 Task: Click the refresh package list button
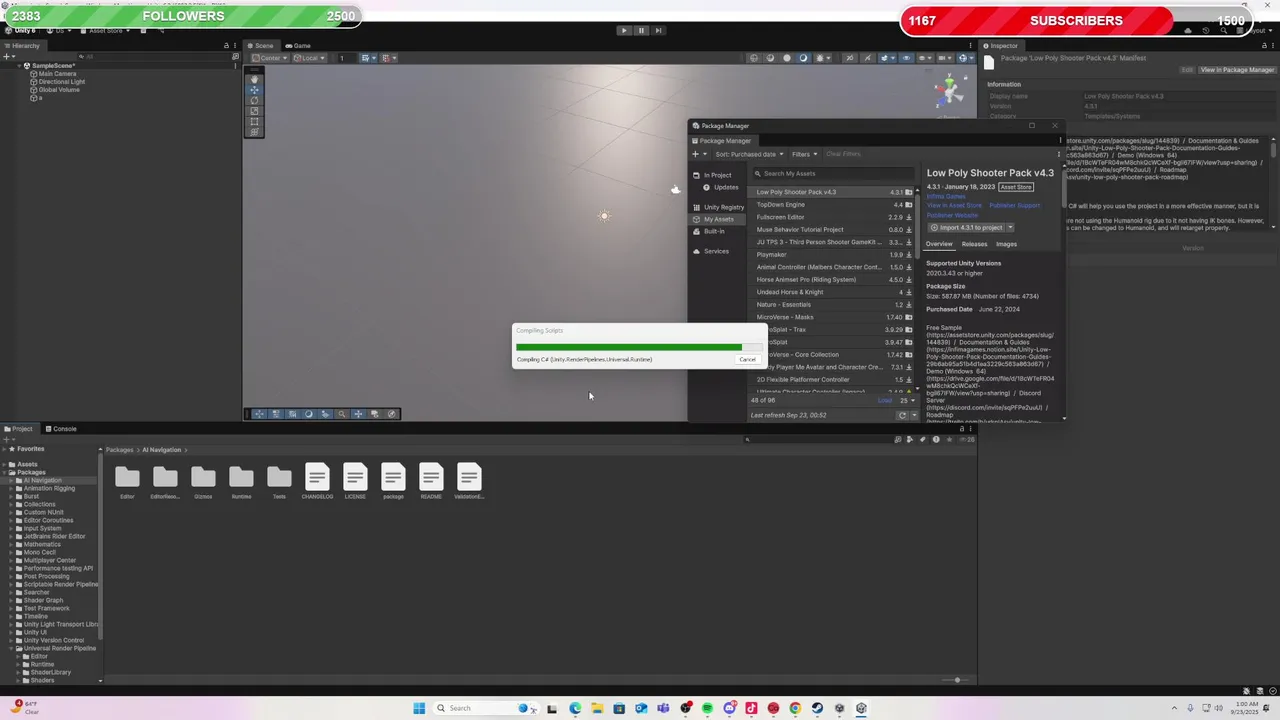point(902,415)
